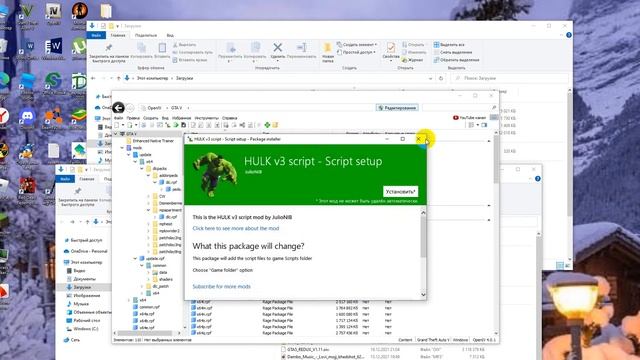Select Windows (C:) in front Explorer sidebar
Image resolution: width=640 pixels, height=360 pixels.
(83, 329)
